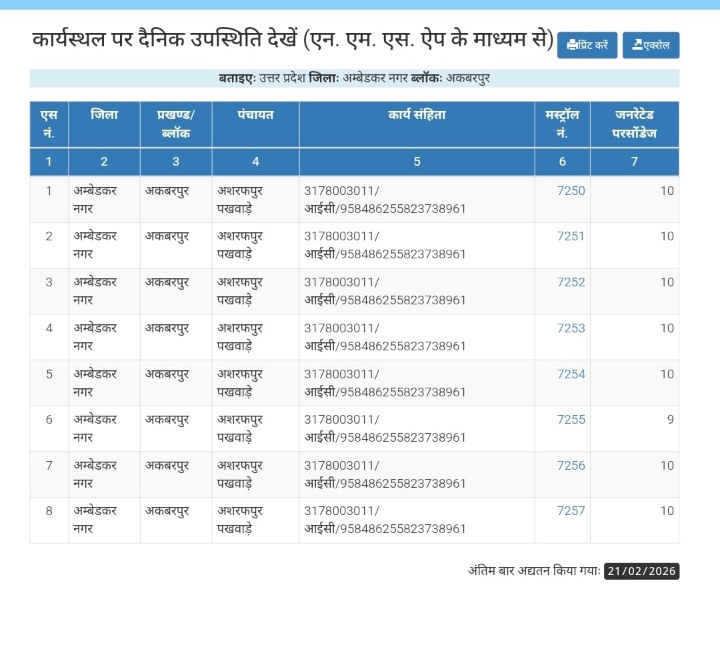The width and height of the screenshot is (720, 649).
Task: Click muster roll number 7254
Action: point(571,374)
